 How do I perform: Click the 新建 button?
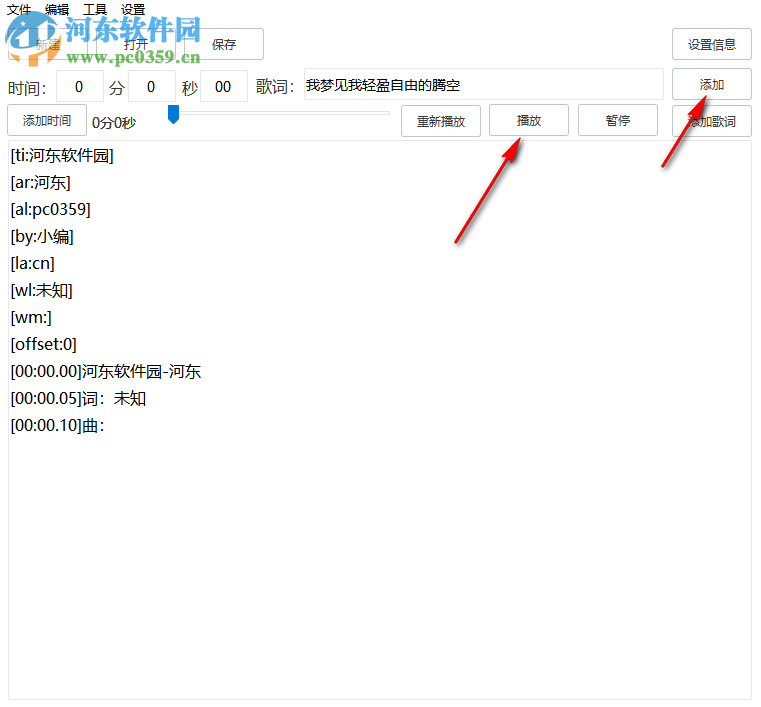point(48,44)
